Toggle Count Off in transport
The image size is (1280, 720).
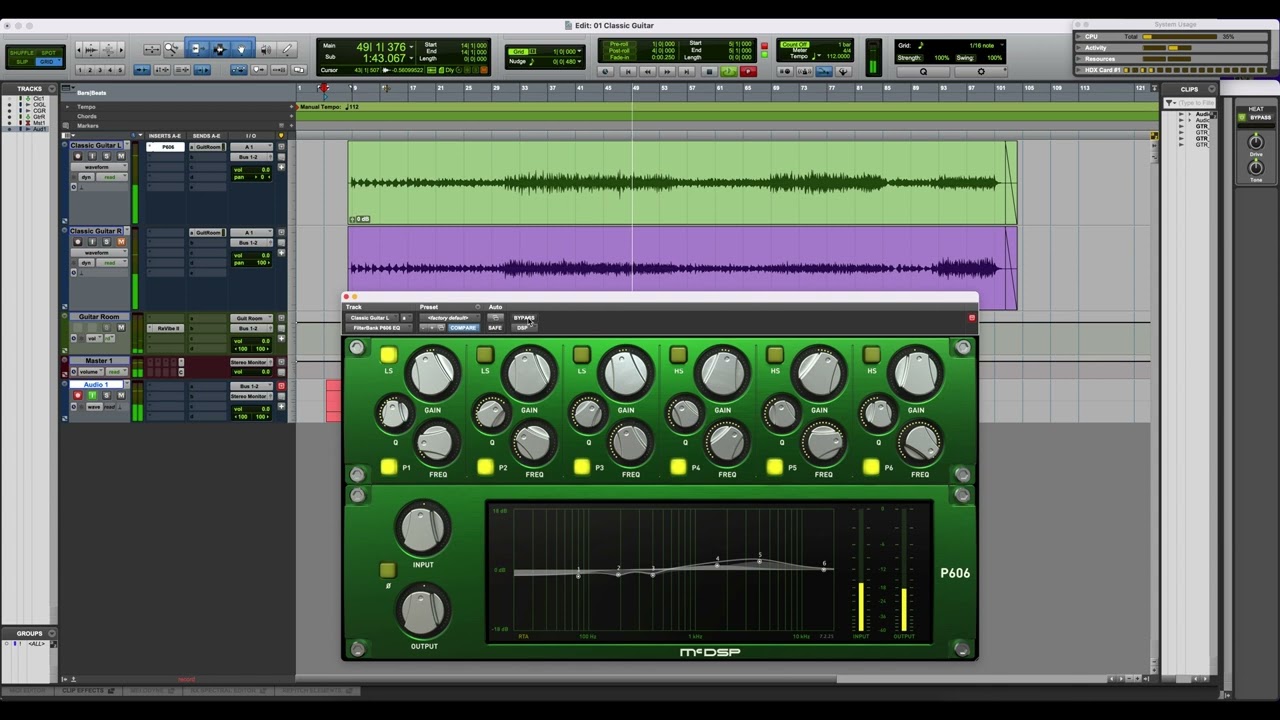pyautogui.click(x=795, y=45)
